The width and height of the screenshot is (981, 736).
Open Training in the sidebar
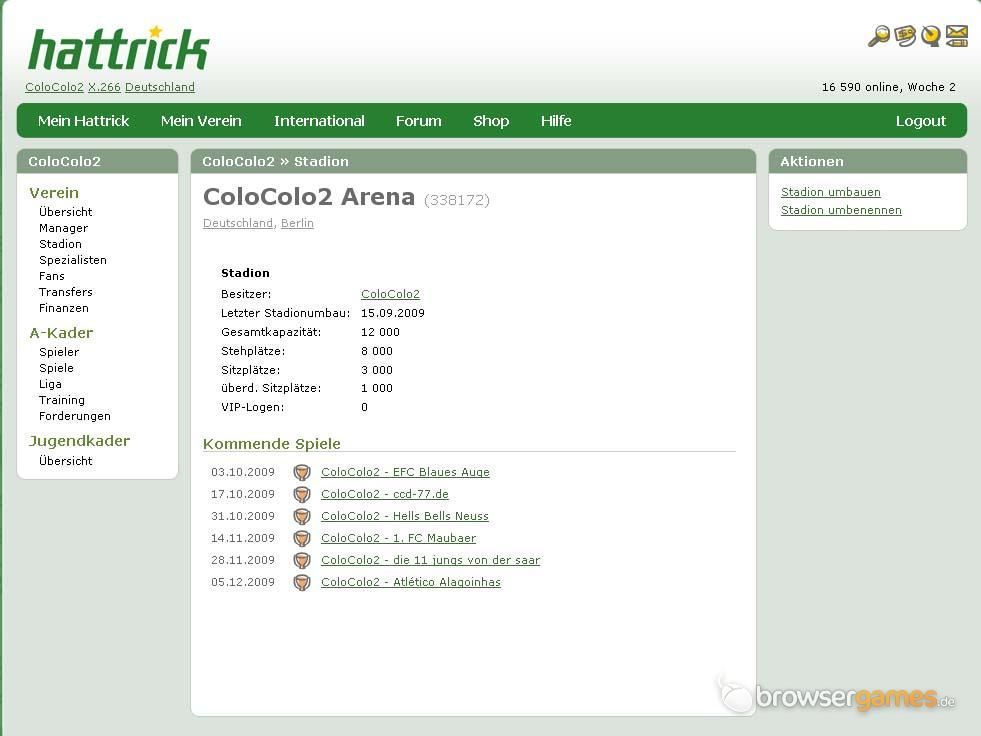[62, 401]
